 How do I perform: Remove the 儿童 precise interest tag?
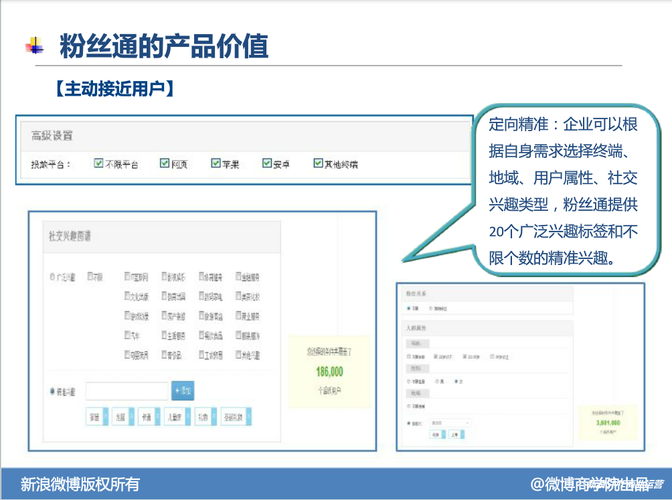(x=188, y=416)
